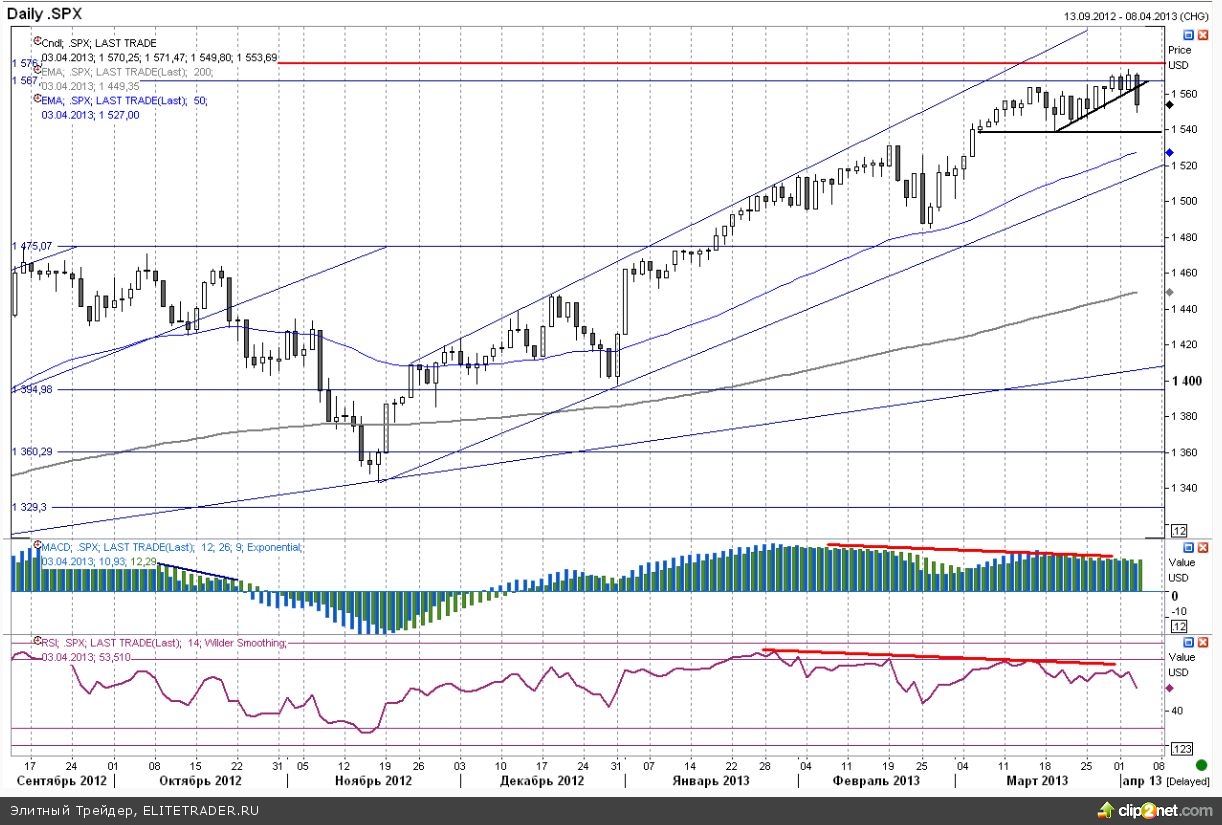
Task: Click the .12 precision box under price axis
Action: (x=1179, y=530)
